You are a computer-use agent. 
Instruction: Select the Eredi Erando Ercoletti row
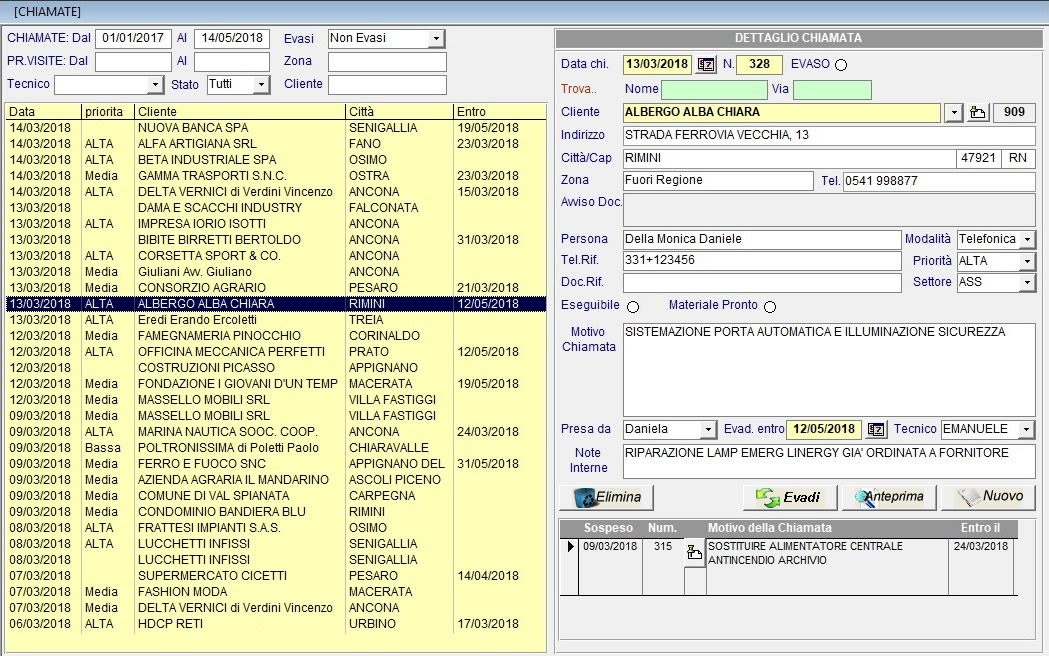[x=276, y=320]
